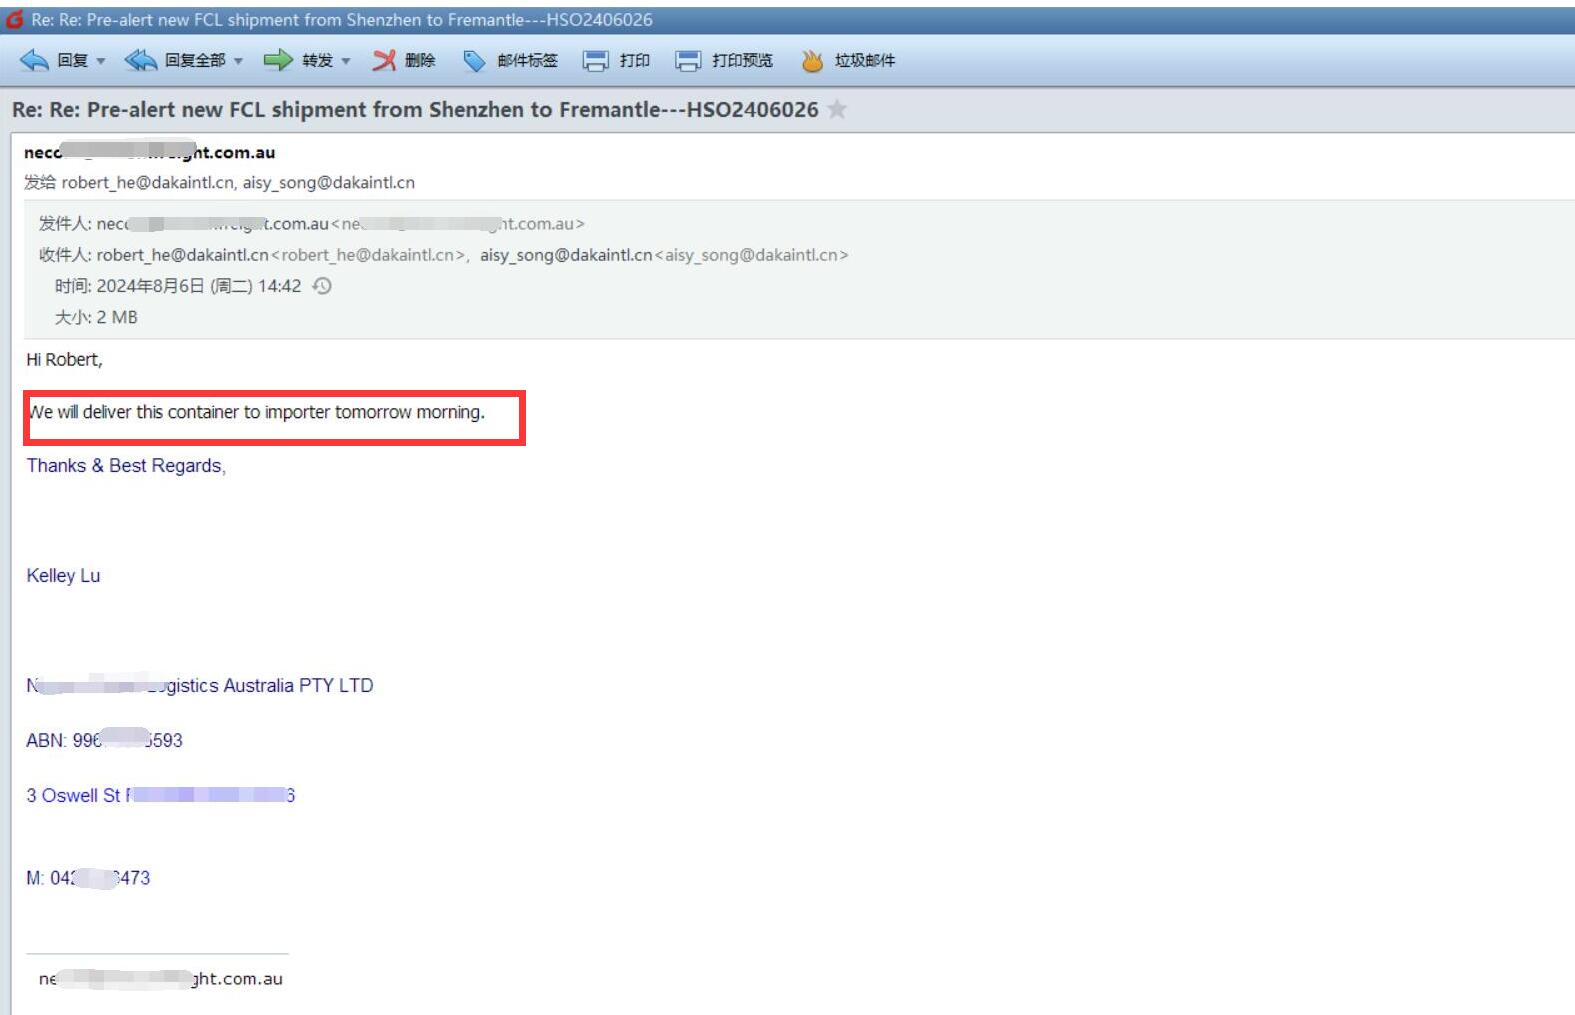Click the 转发 toolbar label

coord(318,61)
